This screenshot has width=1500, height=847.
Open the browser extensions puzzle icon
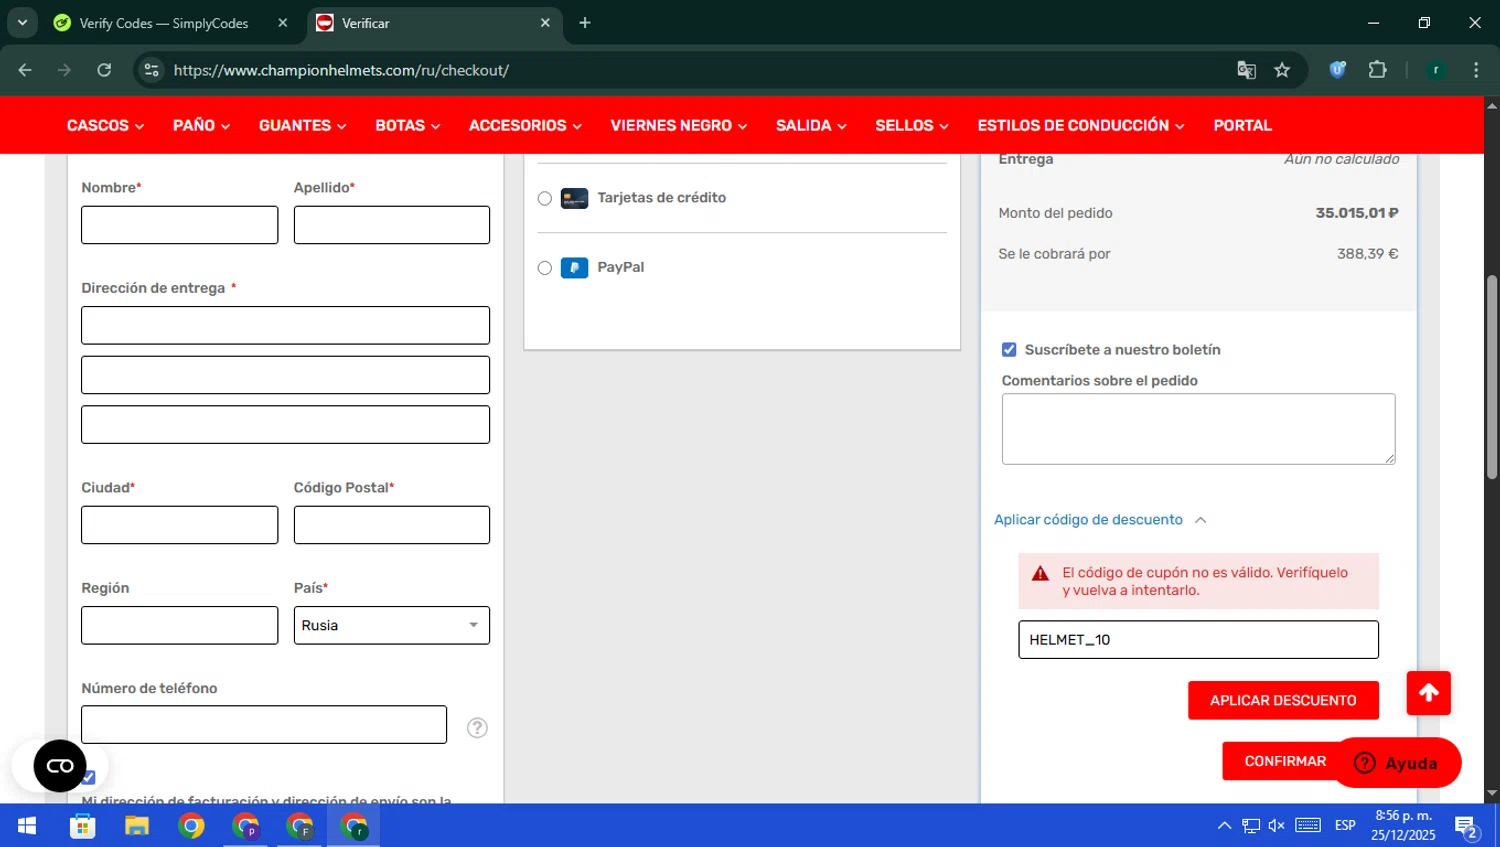point(1377,70)
